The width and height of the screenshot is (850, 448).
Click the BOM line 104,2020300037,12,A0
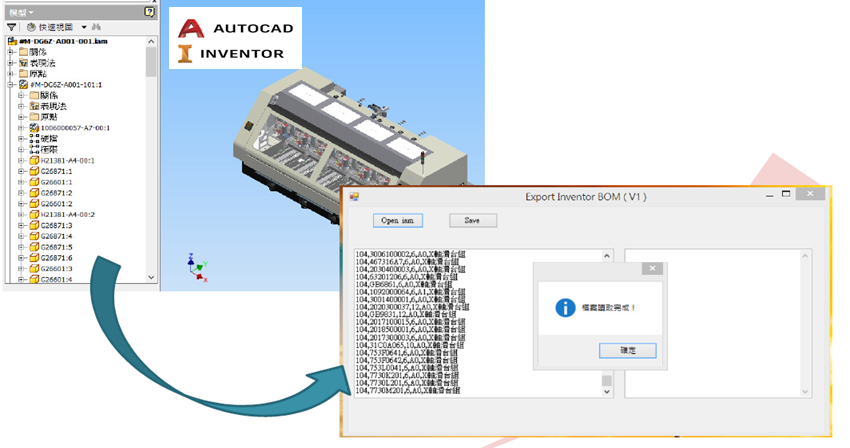(413, 307)
